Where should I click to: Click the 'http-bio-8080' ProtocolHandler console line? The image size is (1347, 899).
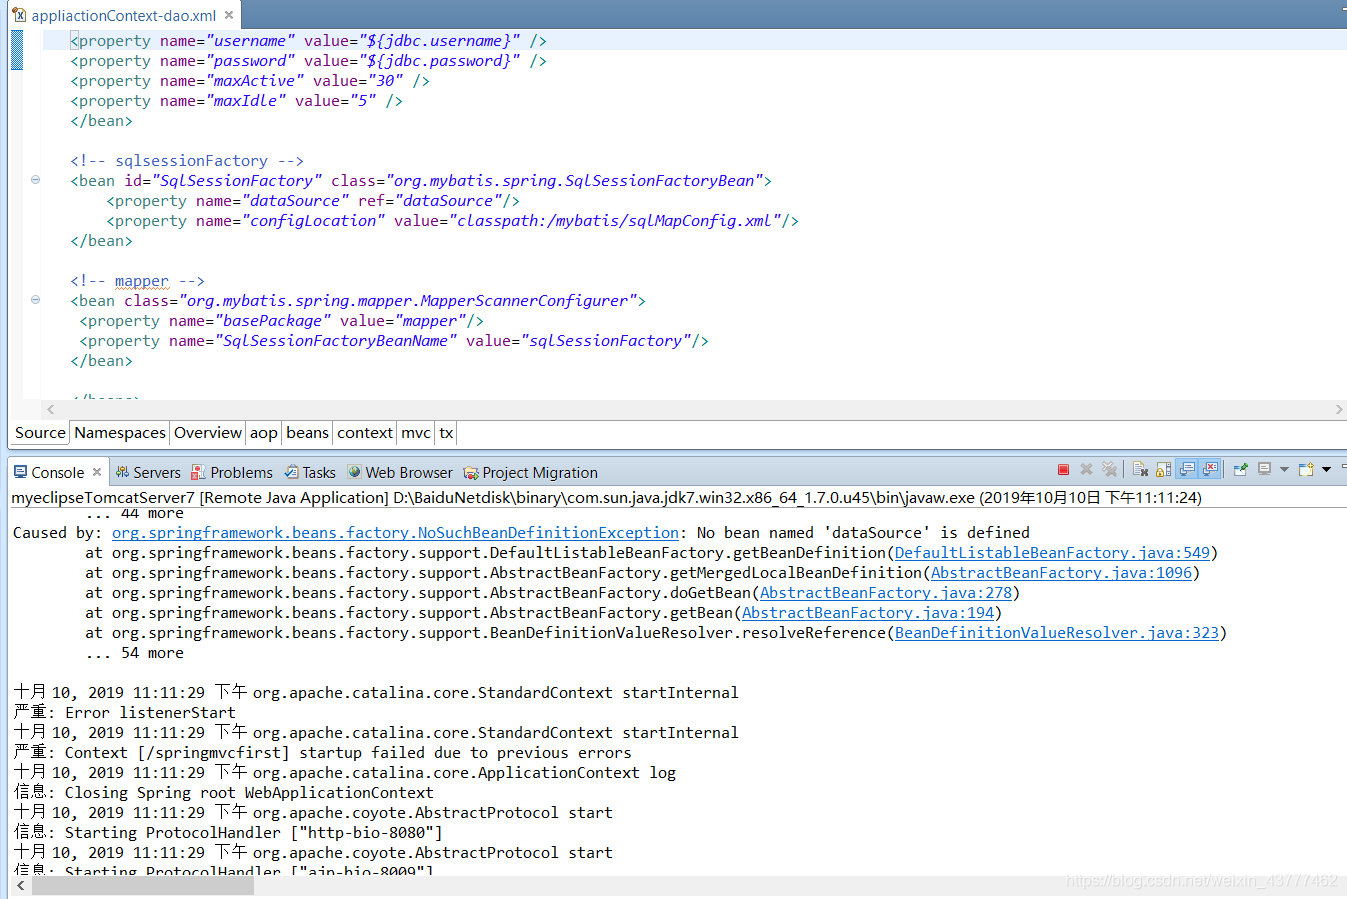pos(228,833)
